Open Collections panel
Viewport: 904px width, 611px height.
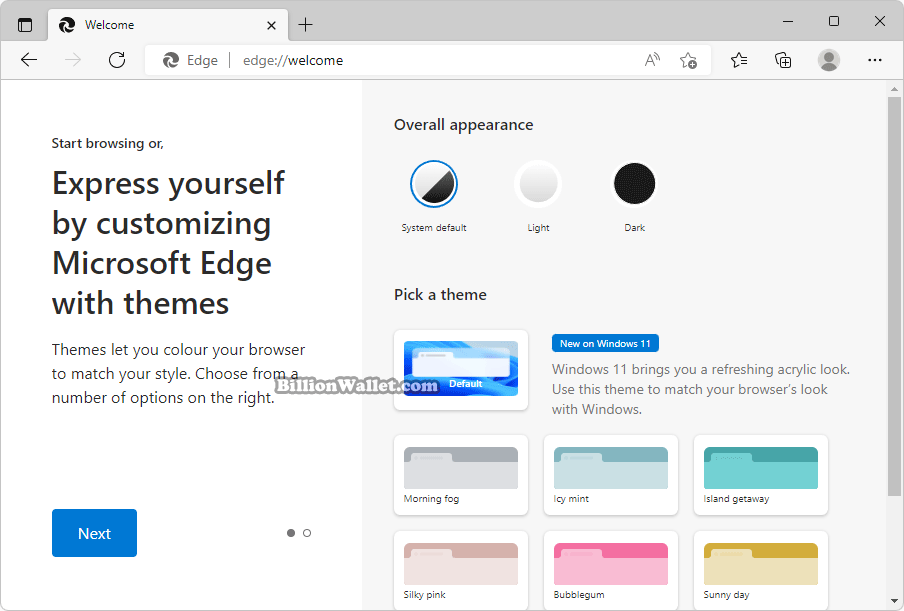[783, 60]
